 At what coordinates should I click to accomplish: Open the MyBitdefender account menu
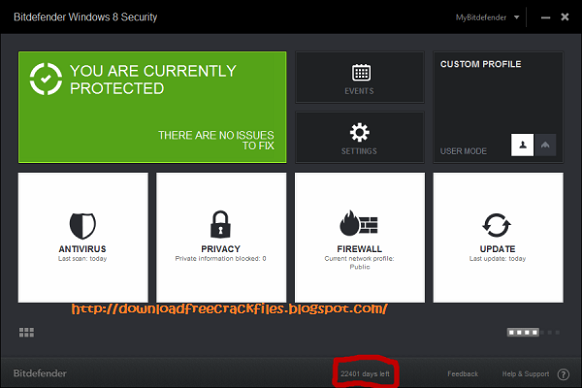(481, 17)
